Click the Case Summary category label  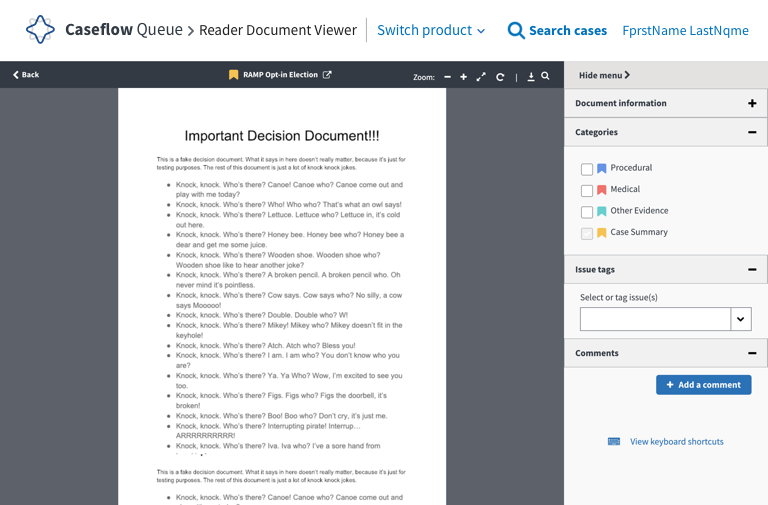tap(639, 232)
